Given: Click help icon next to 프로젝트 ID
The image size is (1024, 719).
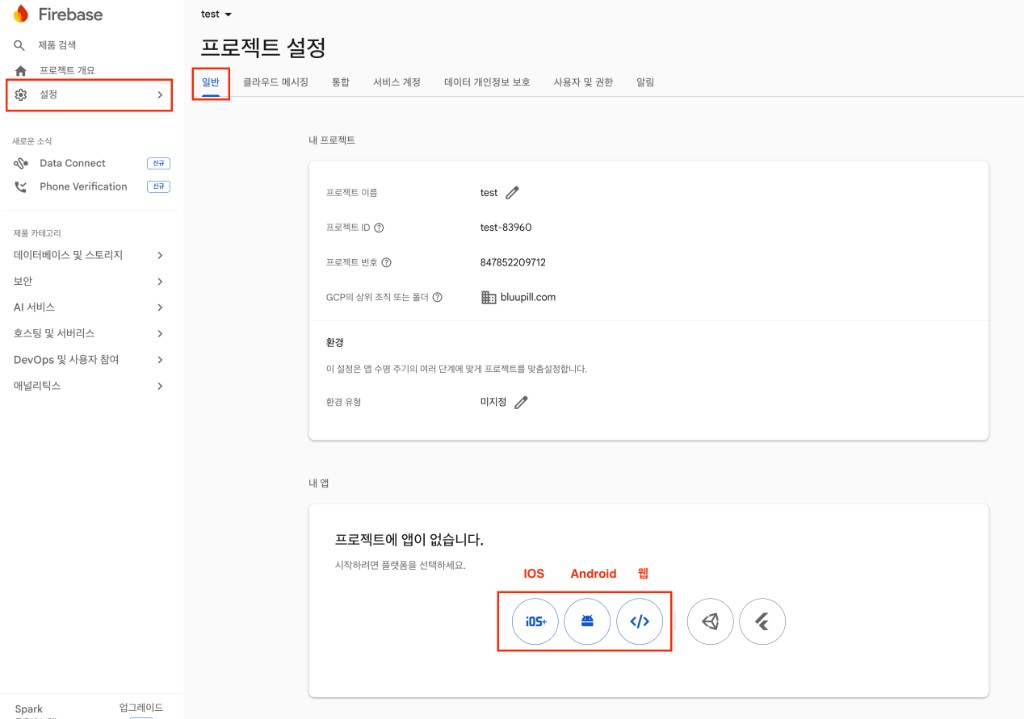Looking at the screenshot, I should 379,228.
